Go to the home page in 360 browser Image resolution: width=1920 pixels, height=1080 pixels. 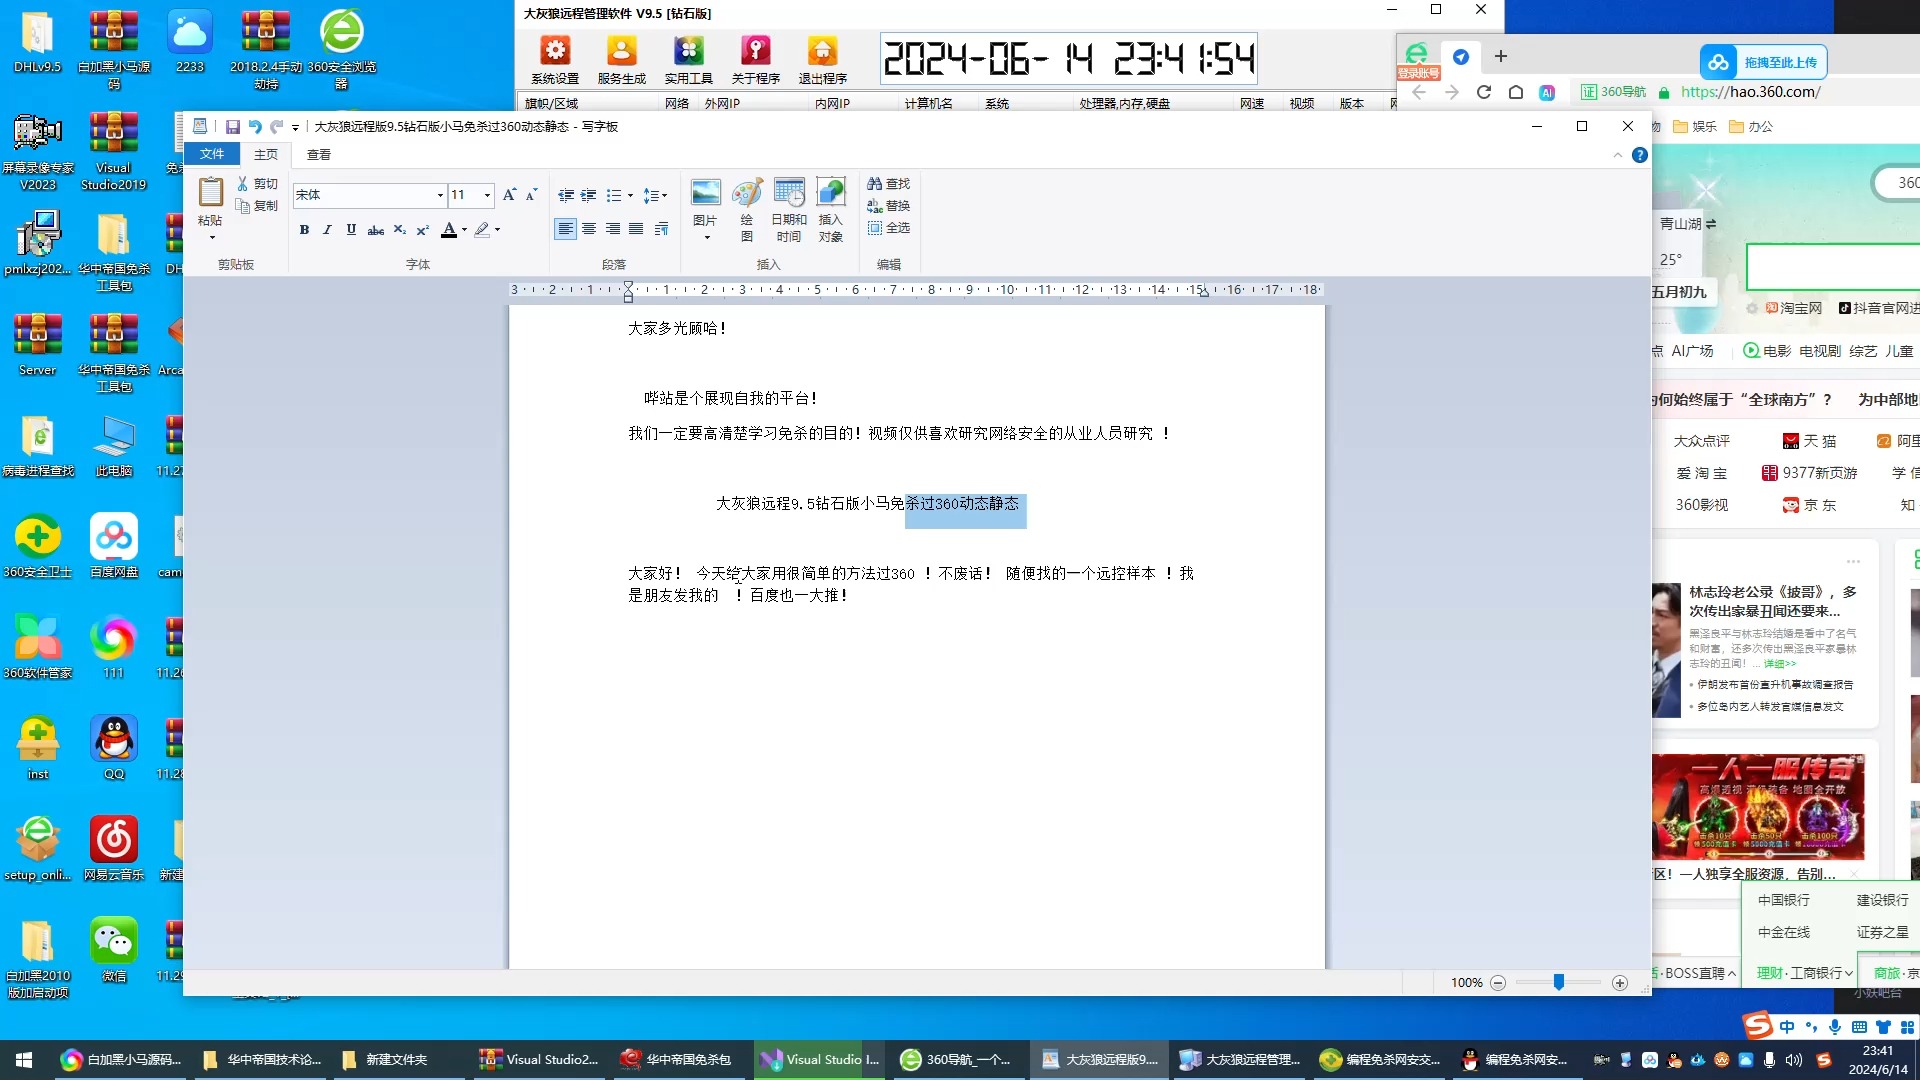1516,92
